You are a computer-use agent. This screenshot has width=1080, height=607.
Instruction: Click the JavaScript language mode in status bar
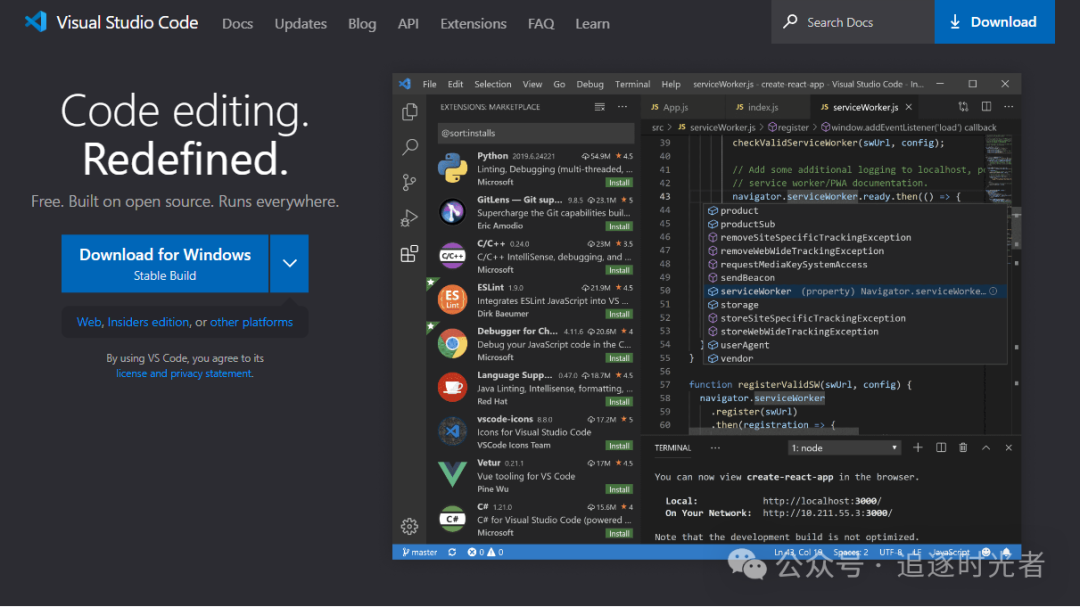coord(951,552)
